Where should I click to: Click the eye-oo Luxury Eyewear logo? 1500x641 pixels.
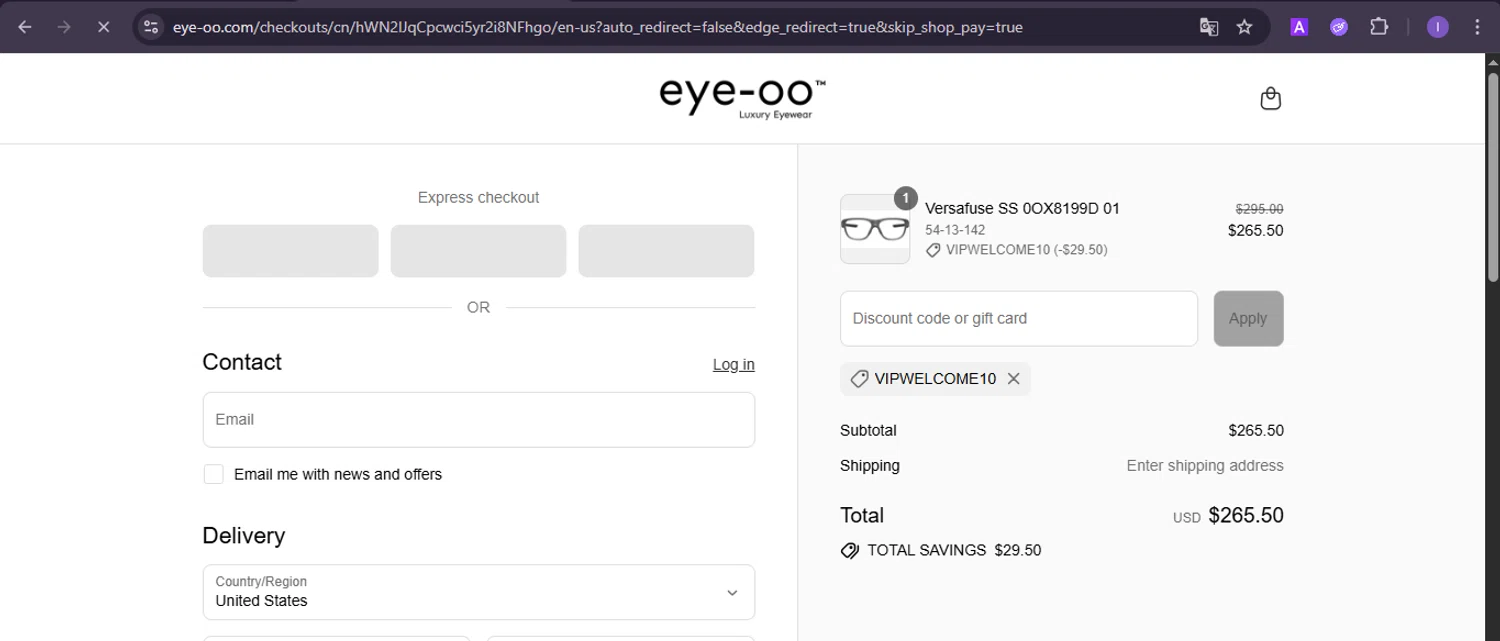(x=742, y=98)
